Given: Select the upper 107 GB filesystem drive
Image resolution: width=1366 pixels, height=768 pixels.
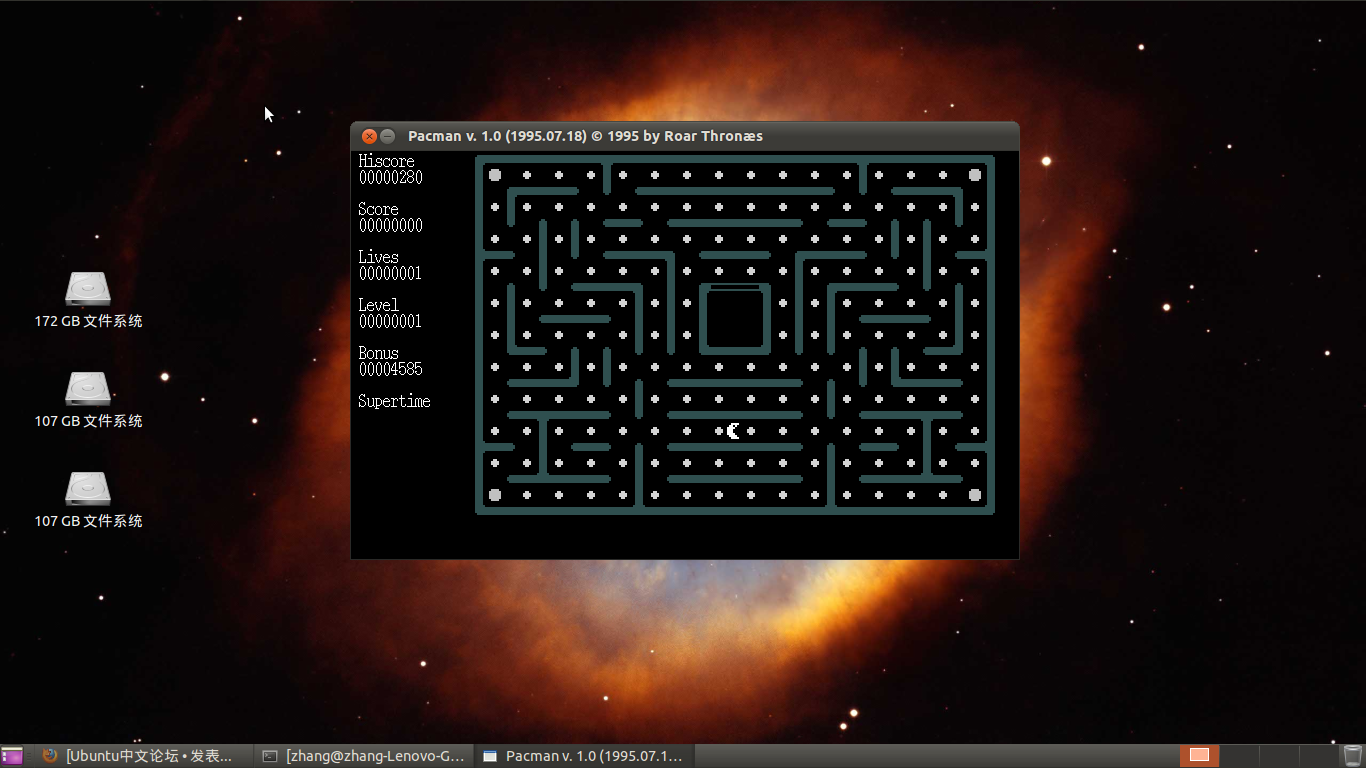Looking at the screenshot, I should coord(88,389).
